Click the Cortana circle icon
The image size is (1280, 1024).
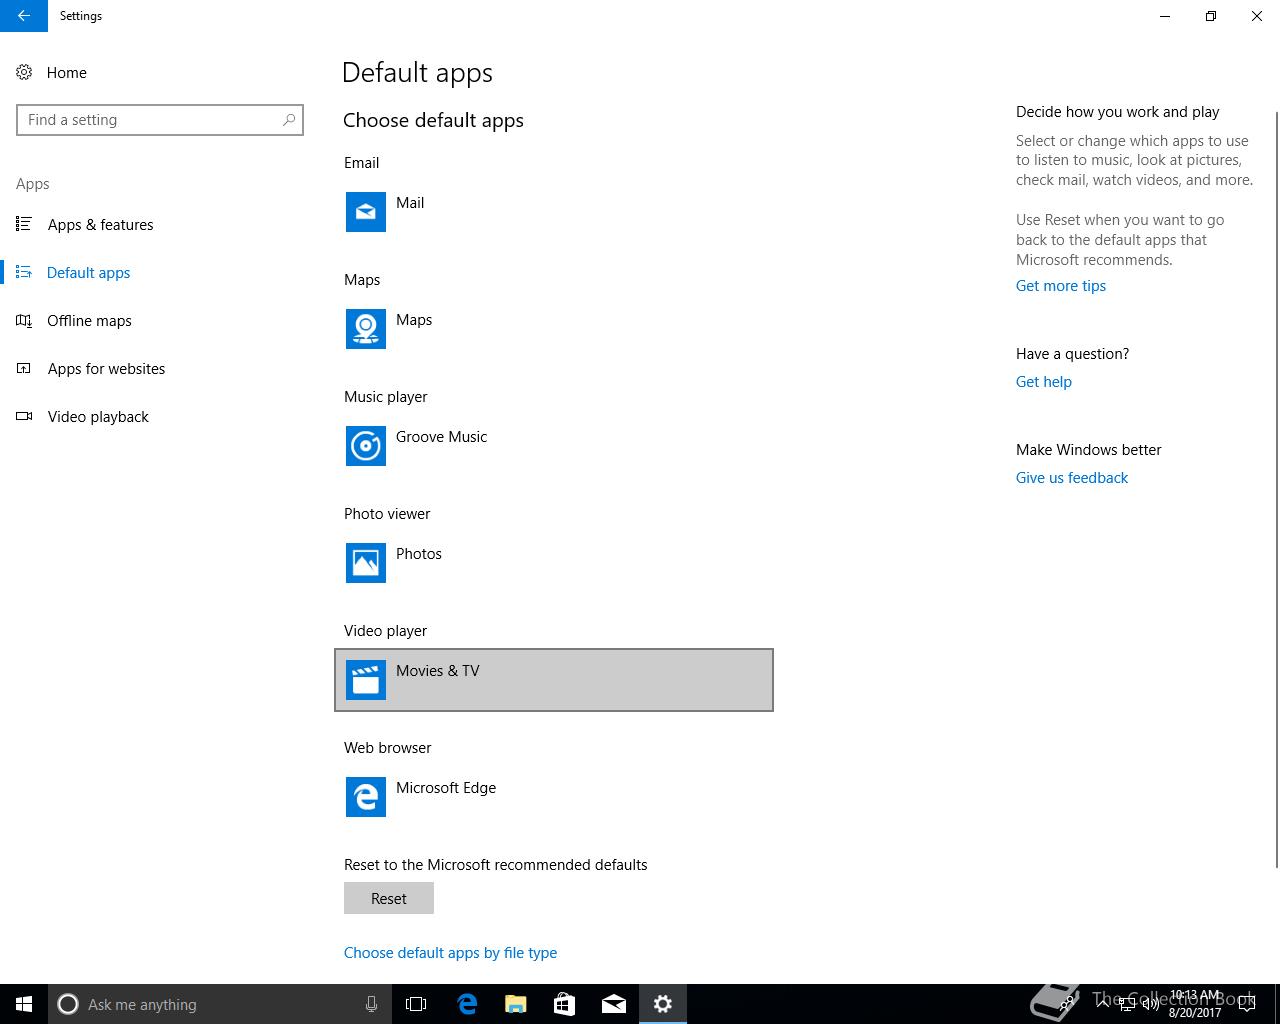pyautogui.click(x=68, y=1004)
